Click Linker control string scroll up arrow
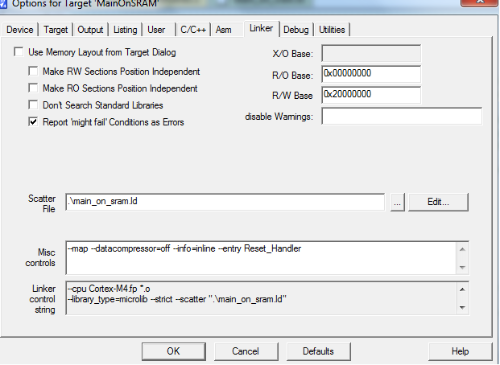This screenshot has width=500, height=365. [x=462, y=289]
